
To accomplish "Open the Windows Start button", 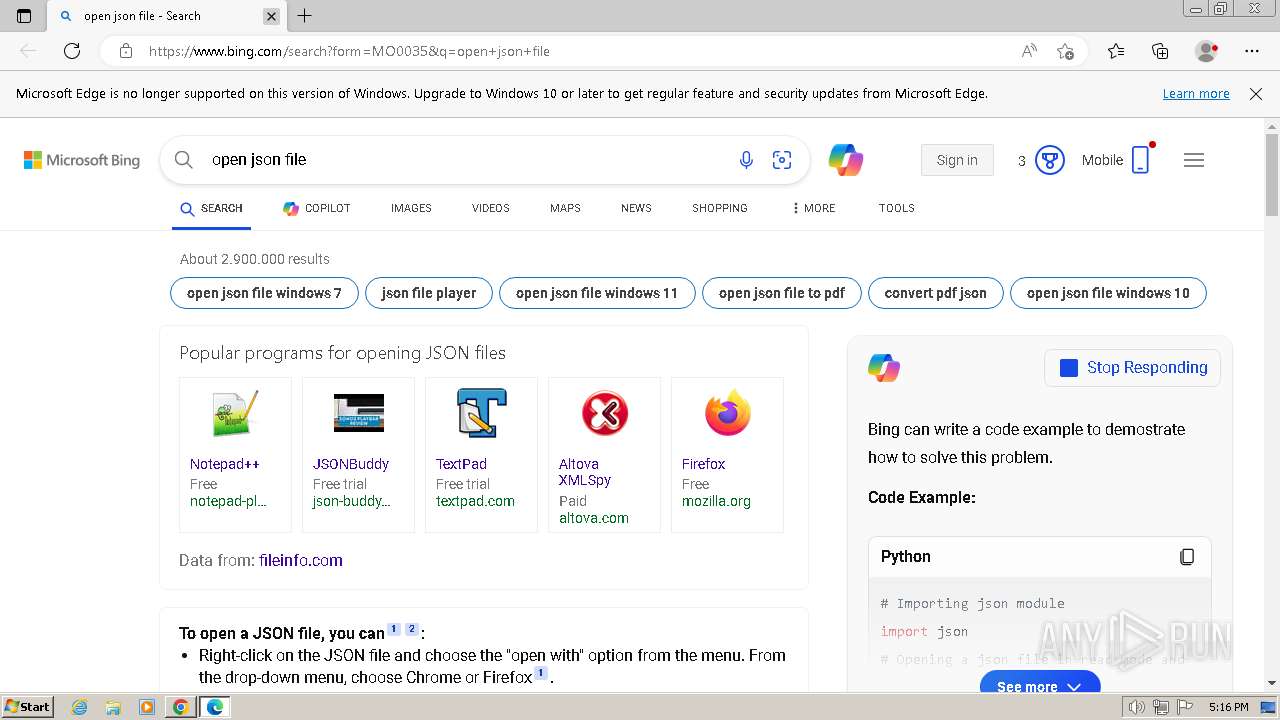I will coord(28,707).
